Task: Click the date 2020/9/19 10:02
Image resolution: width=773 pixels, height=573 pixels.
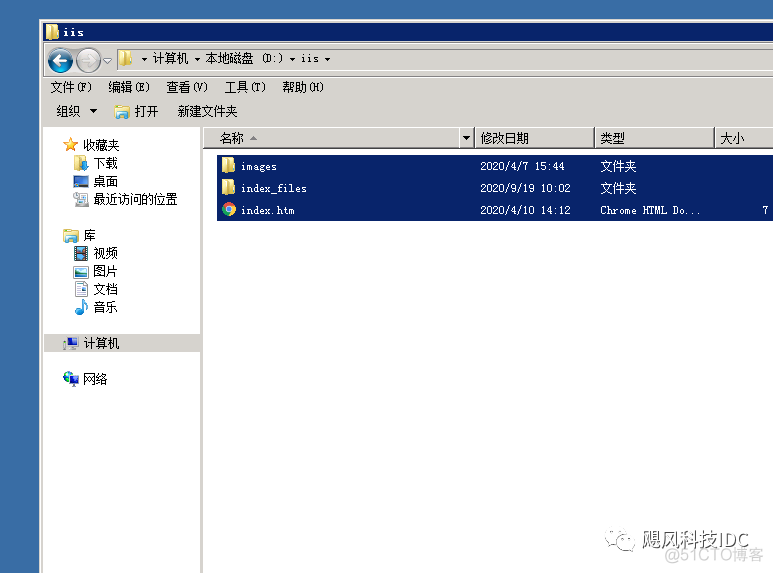Action: 525,188
